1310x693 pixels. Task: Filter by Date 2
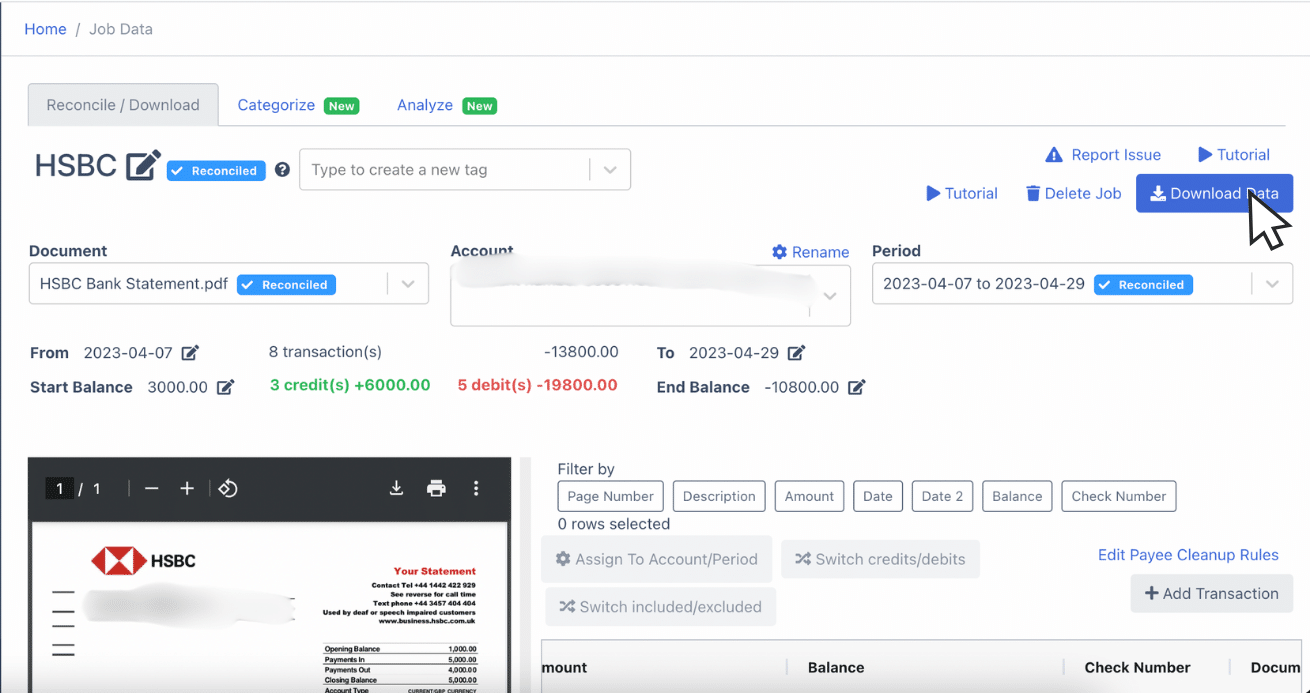pyautogui.click(x=942, y=496)
